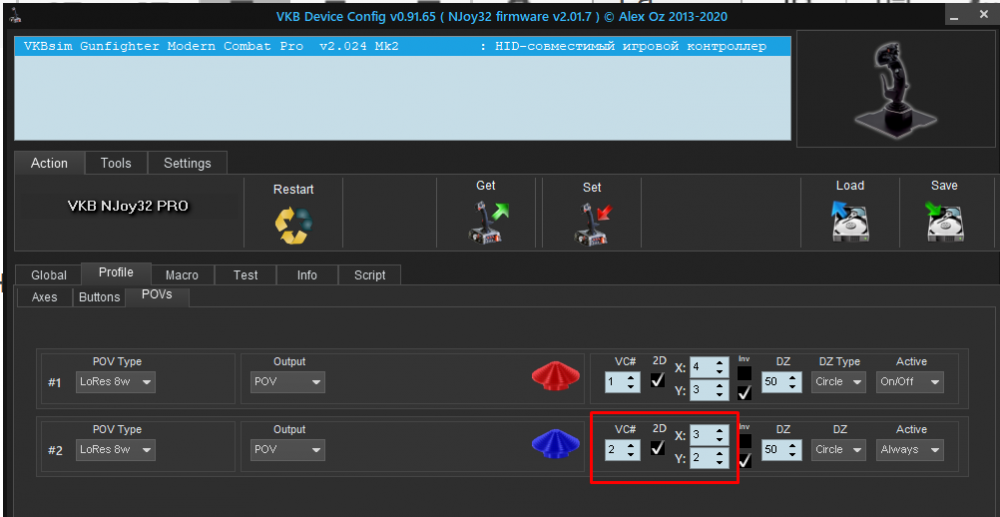Select the POVs sub-tab
Screen dimensions: 1000x517
click(157, 296)
